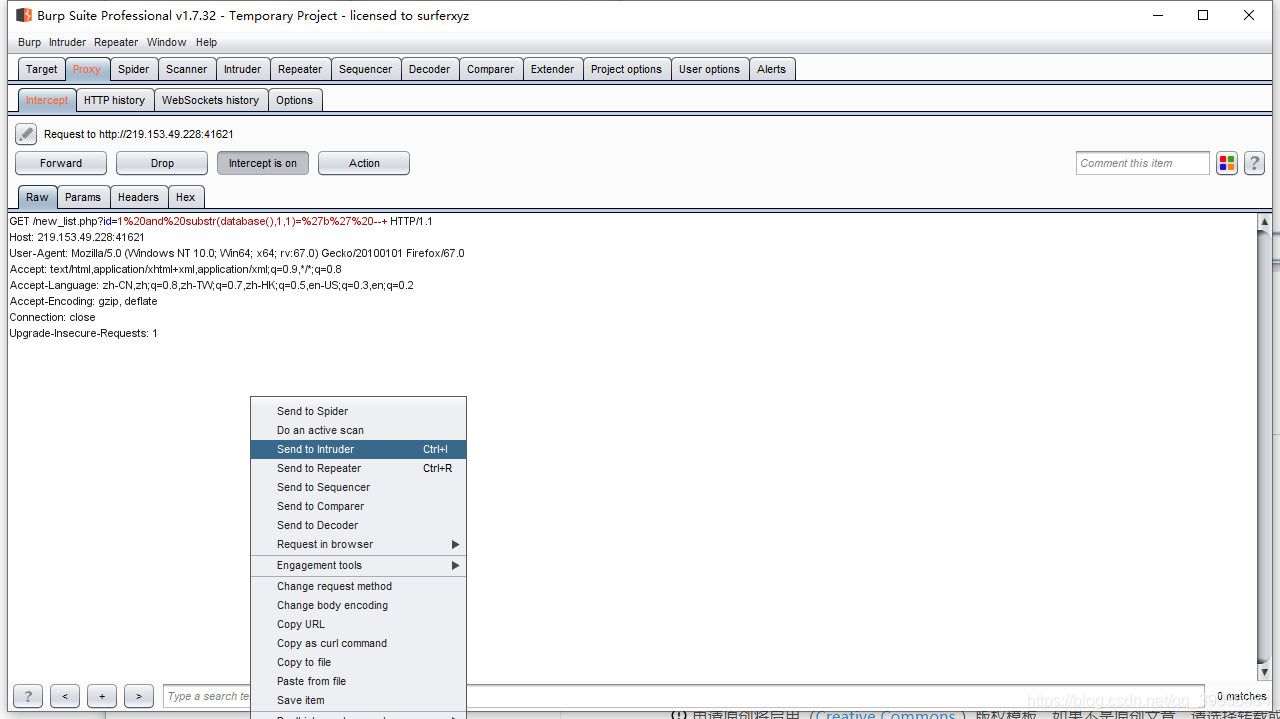Switch to the Intruder main tab

[x=242, y=69]
